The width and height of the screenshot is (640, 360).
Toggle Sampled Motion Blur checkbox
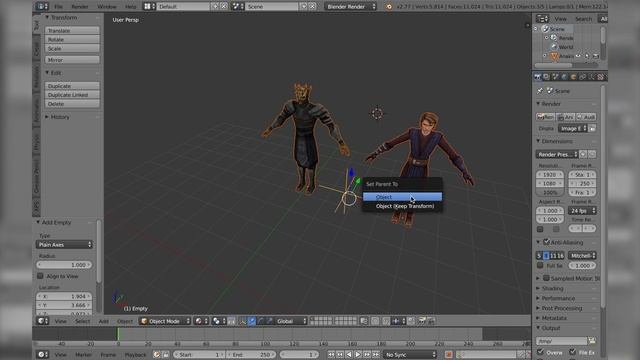coord(546,278)
